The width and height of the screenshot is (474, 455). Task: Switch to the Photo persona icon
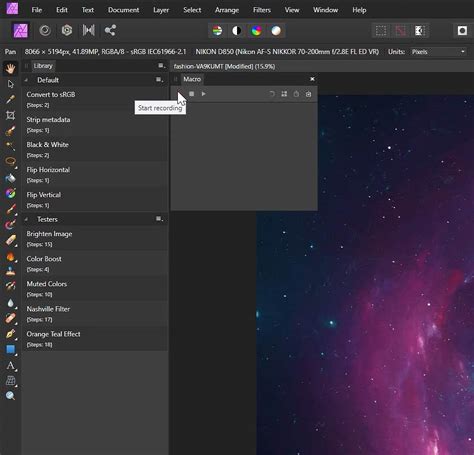coord(21,31)
